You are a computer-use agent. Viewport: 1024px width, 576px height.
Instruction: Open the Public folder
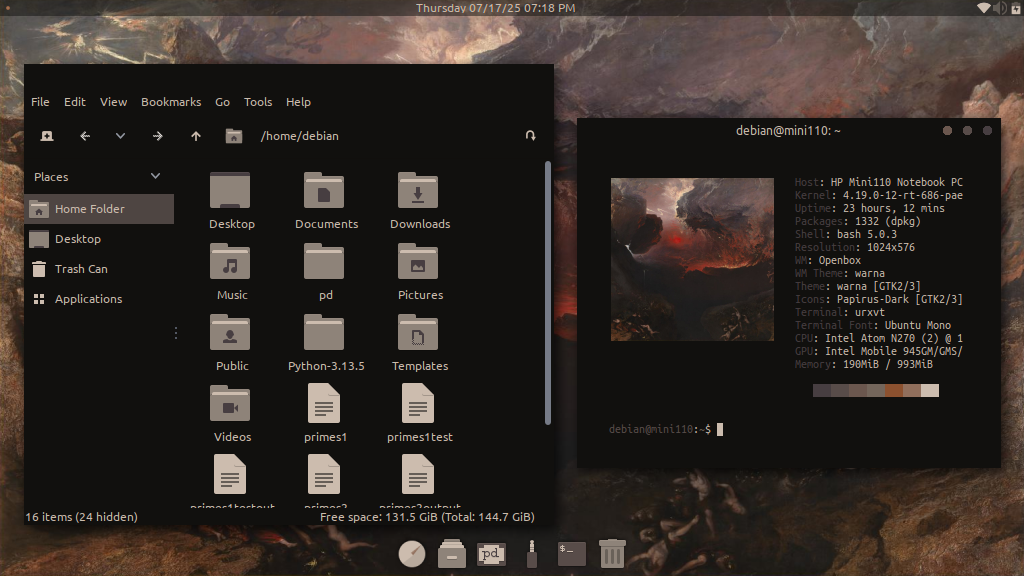(x=232, y=343)
